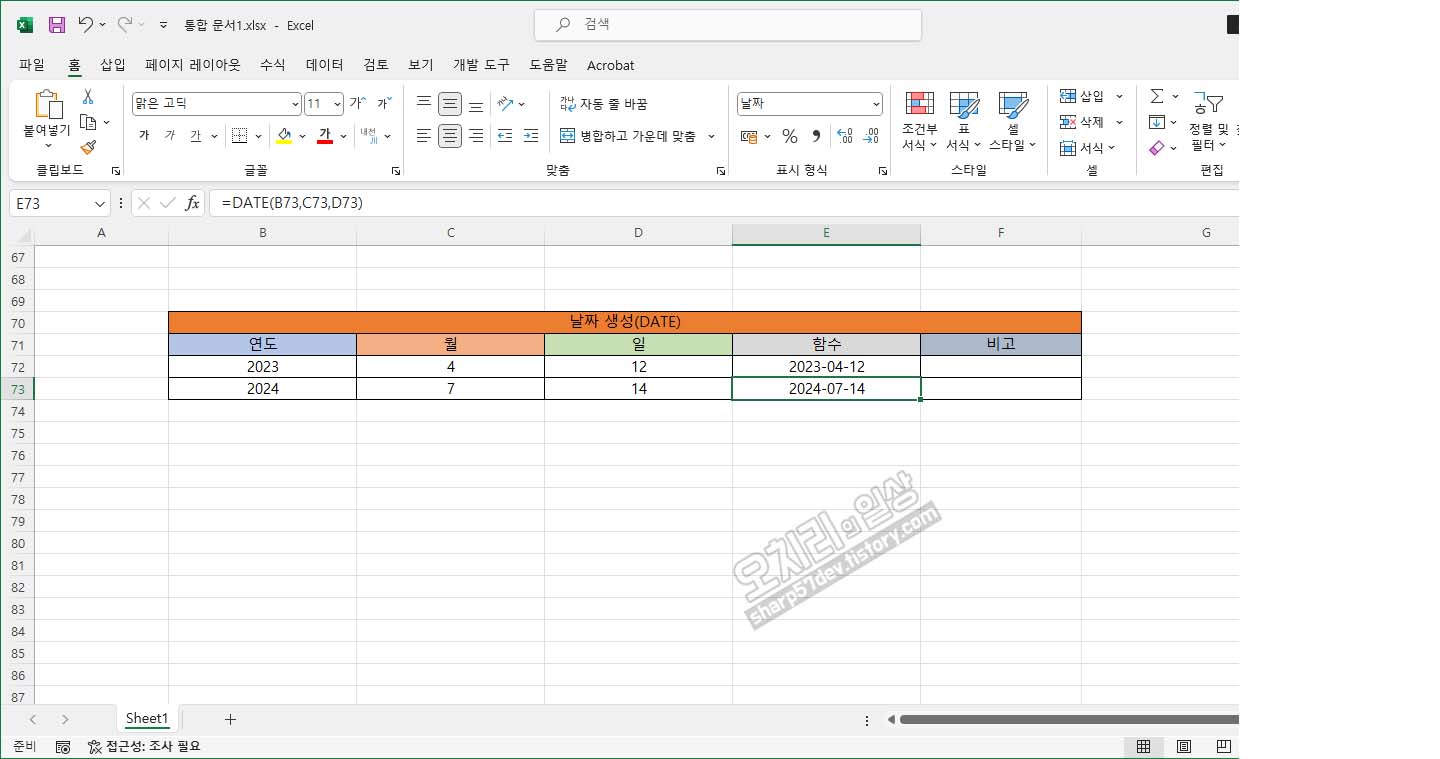Undo the last action

pyautogui.click(x=86, y=25)
